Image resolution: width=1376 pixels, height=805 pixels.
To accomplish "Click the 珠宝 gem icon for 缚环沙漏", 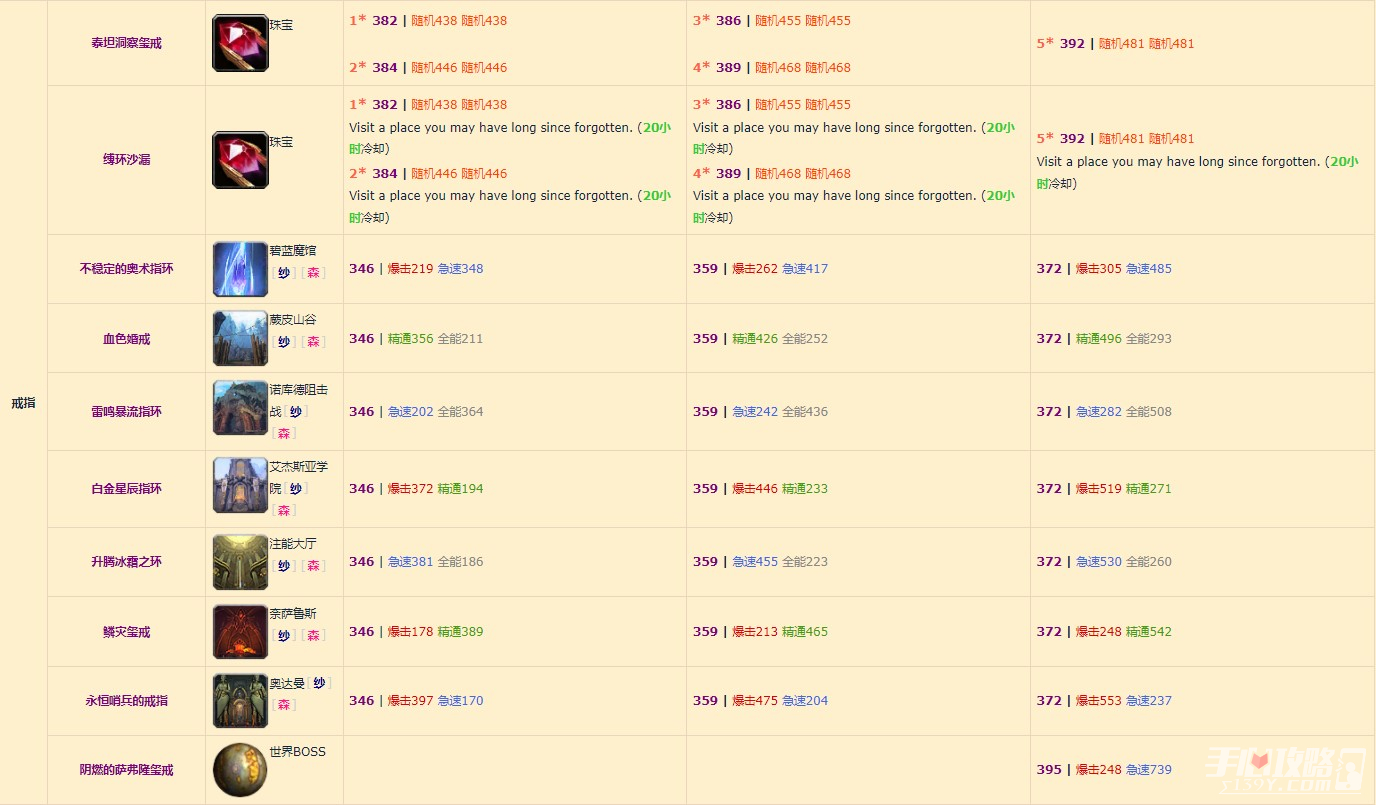I will (240, 160).
